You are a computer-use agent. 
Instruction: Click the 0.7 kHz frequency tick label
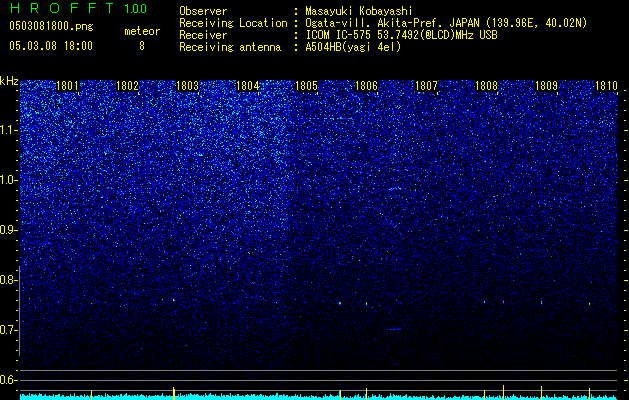[x=8, y=330]
